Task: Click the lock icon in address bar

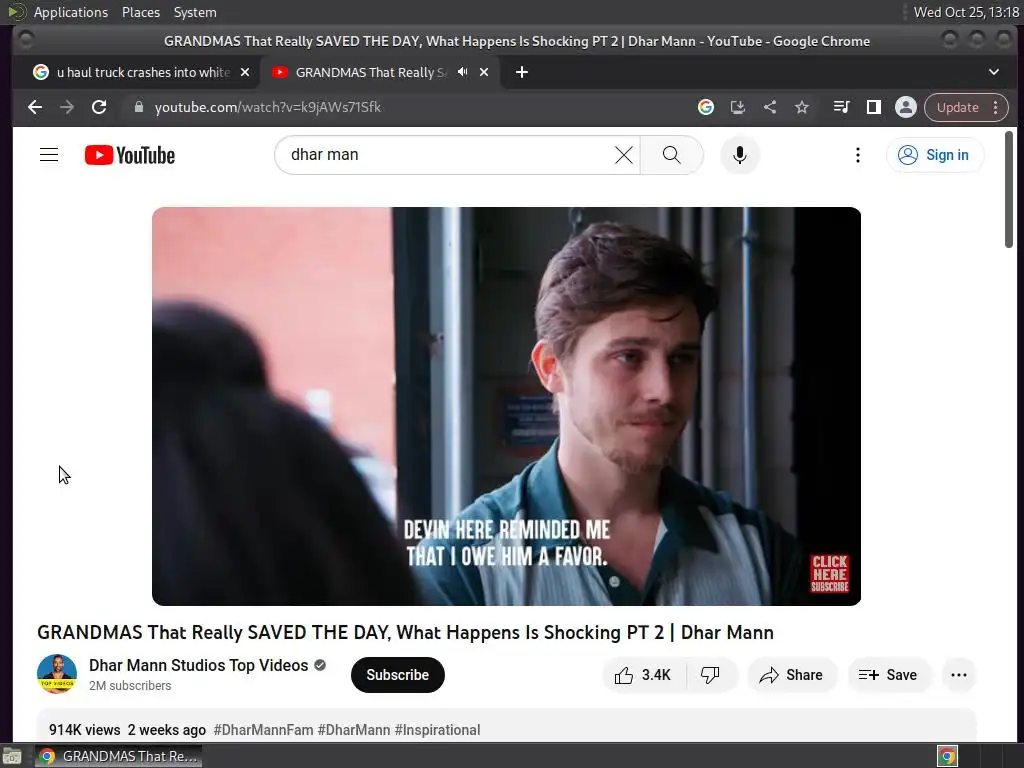Action: (x=138, y=107)
